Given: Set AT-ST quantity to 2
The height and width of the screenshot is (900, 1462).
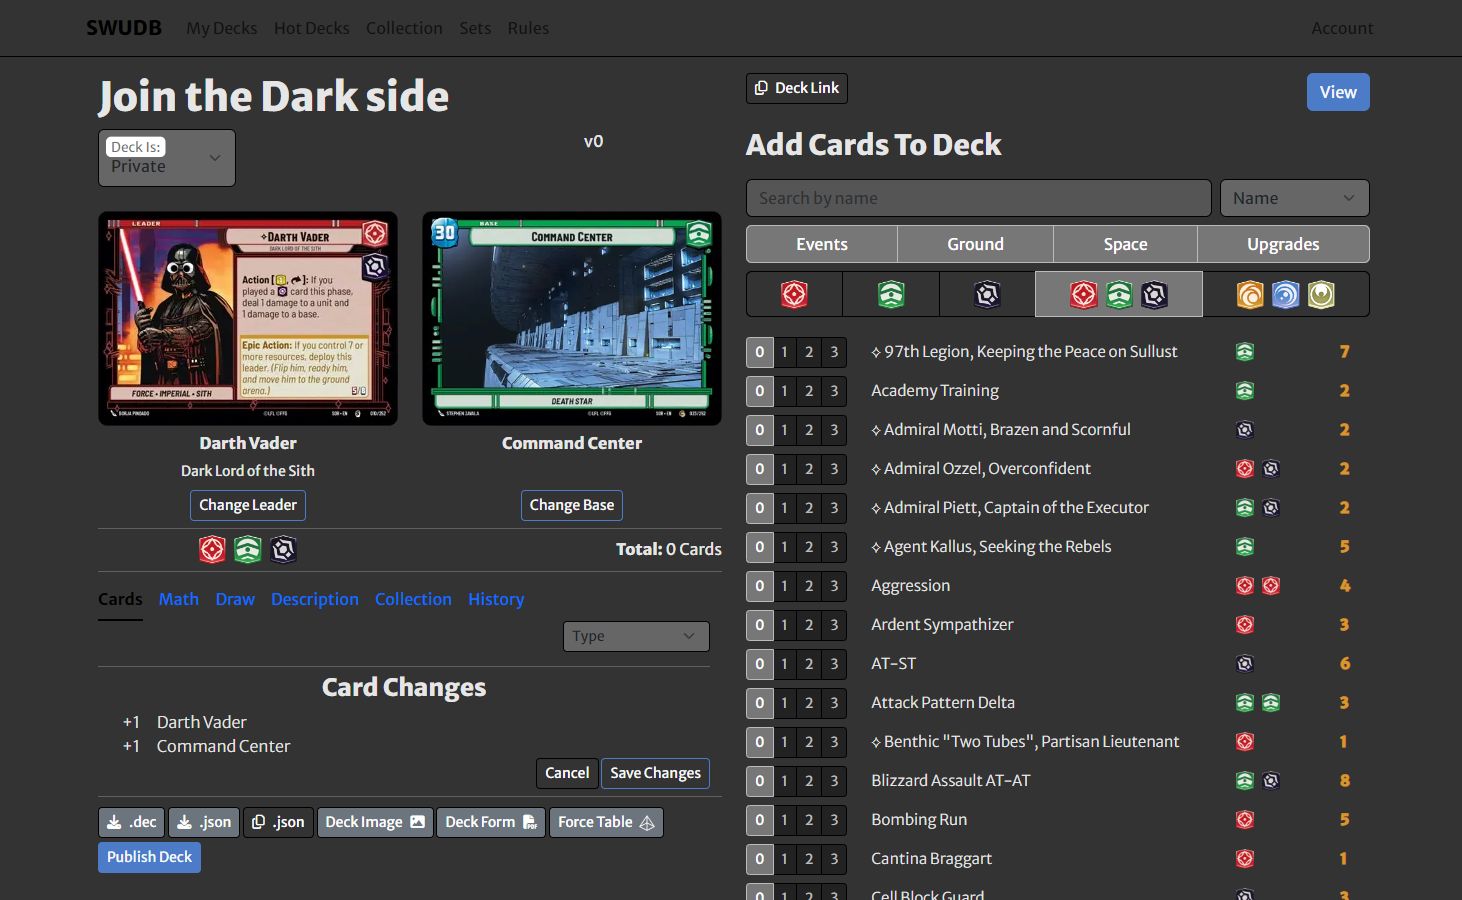Looking at the screenshot, I should (809, 664).
